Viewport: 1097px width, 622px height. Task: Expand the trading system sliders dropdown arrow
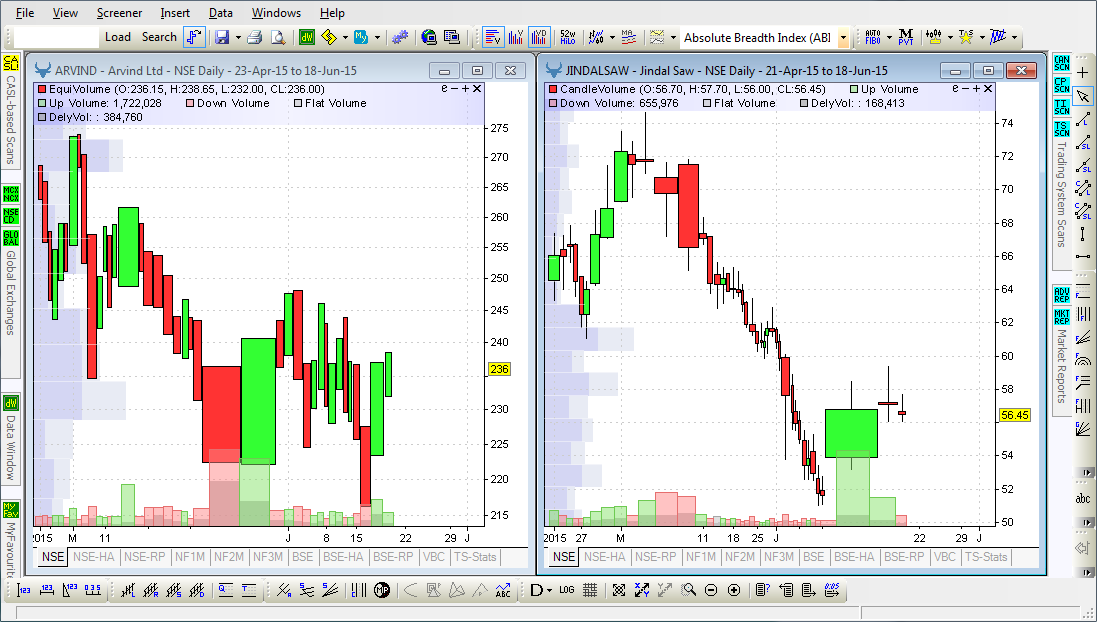pyautogui.click(x=950, y=38)
